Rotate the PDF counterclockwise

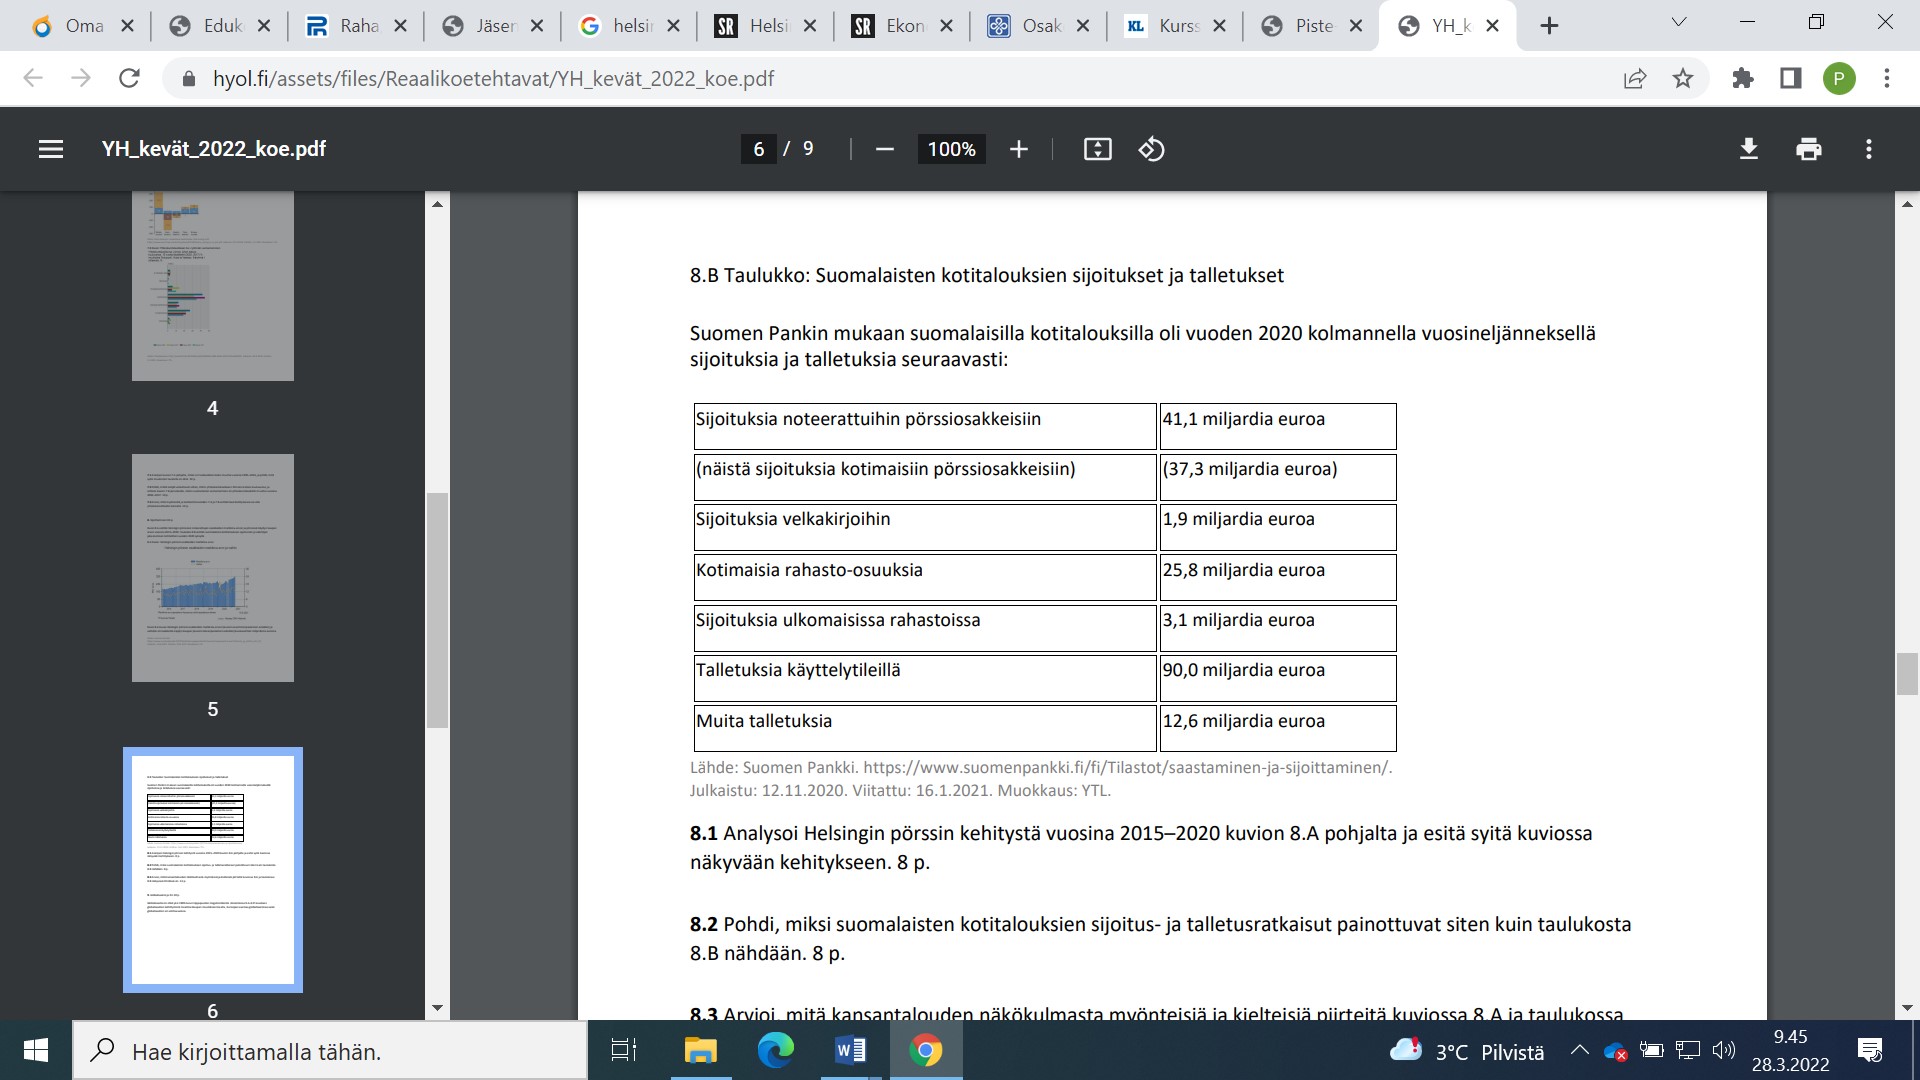(x=1151, y=149)
